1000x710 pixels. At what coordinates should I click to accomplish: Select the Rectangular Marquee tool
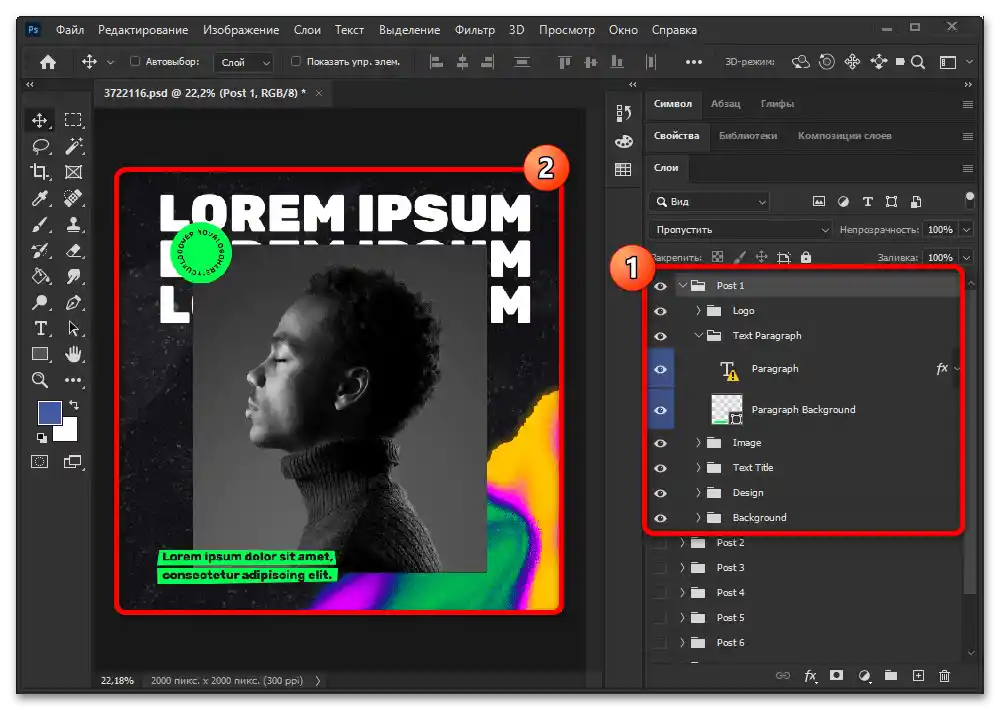(x=73, y=120)
